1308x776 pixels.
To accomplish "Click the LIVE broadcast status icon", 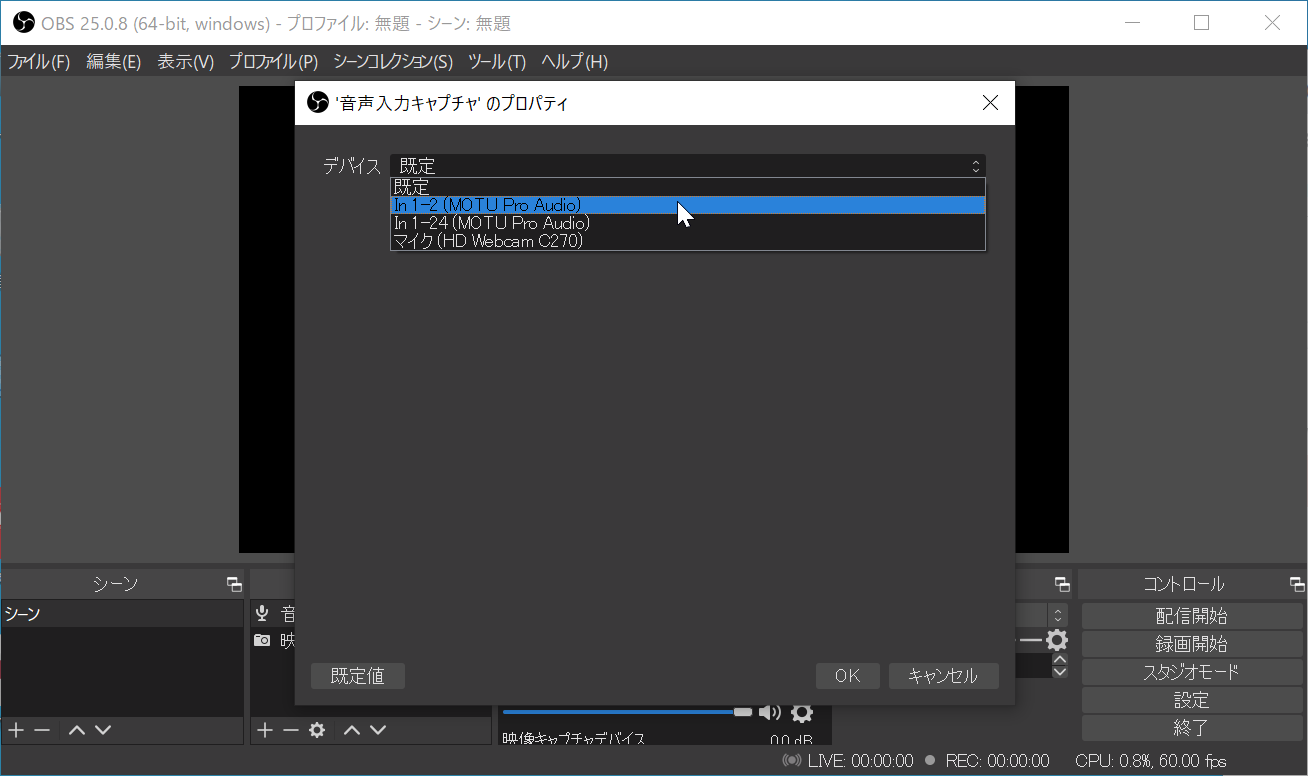I will [x=791, y=761].
